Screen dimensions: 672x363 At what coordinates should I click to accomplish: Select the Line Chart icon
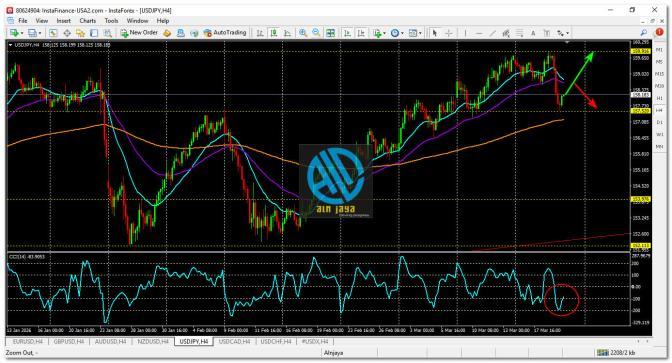(x=288, y=33)
